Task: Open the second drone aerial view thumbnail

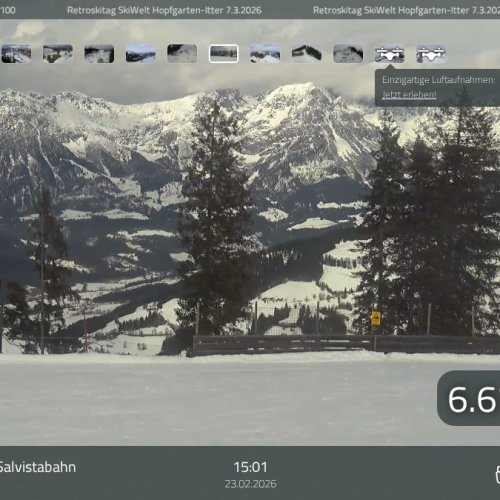Action: coord(431,54)
